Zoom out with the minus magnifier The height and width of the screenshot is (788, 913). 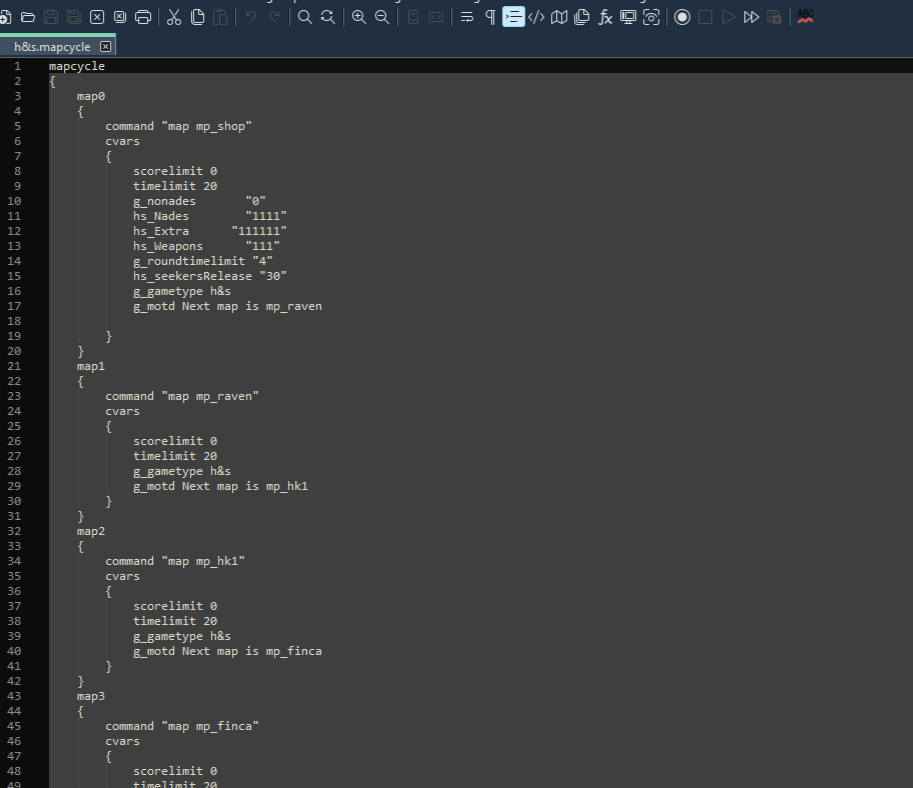(x=382, y=17)
